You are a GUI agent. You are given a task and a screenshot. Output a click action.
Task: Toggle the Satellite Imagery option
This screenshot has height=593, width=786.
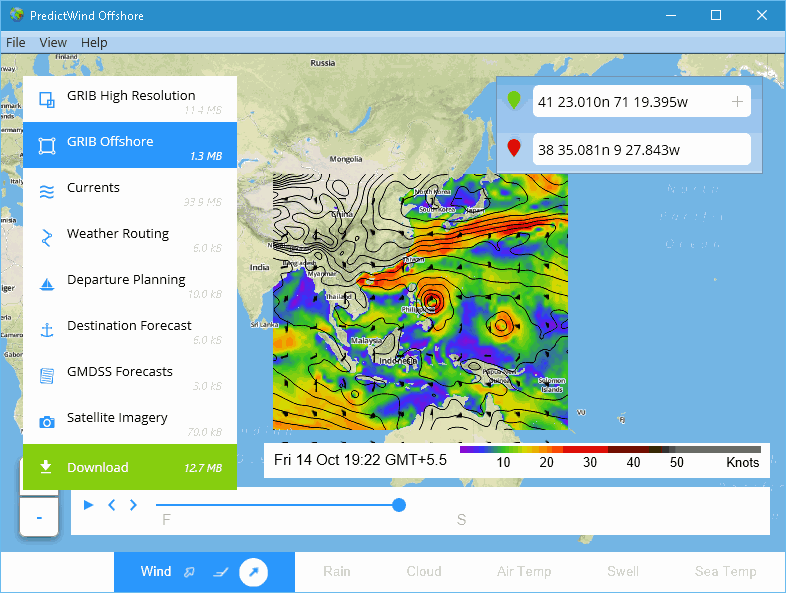point(130,422)
